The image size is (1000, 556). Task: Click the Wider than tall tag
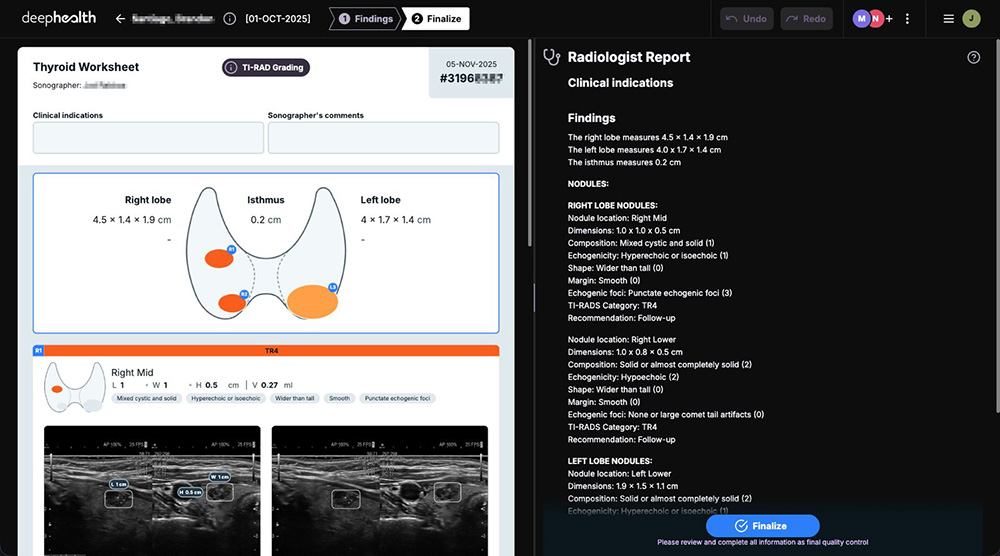pos(295,399)
